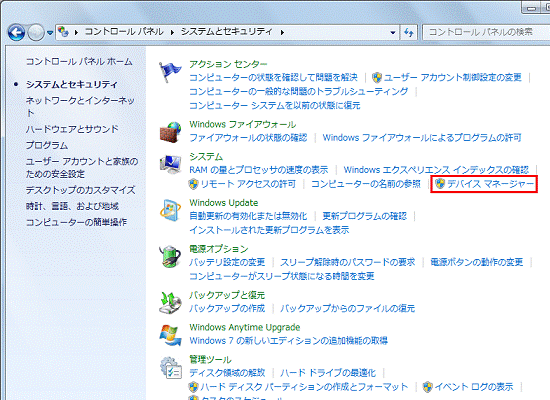
Task: Open コンピューターがスリープ状態になる時間を変更 link
Action: (282, 276)
